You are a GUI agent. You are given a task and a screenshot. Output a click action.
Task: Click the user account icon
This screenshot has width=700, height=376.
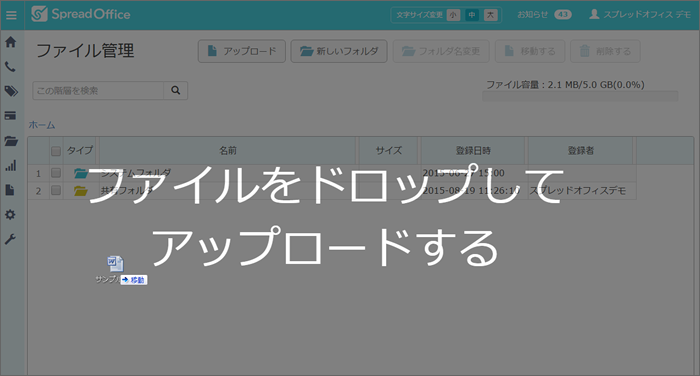tap(594, 14)
